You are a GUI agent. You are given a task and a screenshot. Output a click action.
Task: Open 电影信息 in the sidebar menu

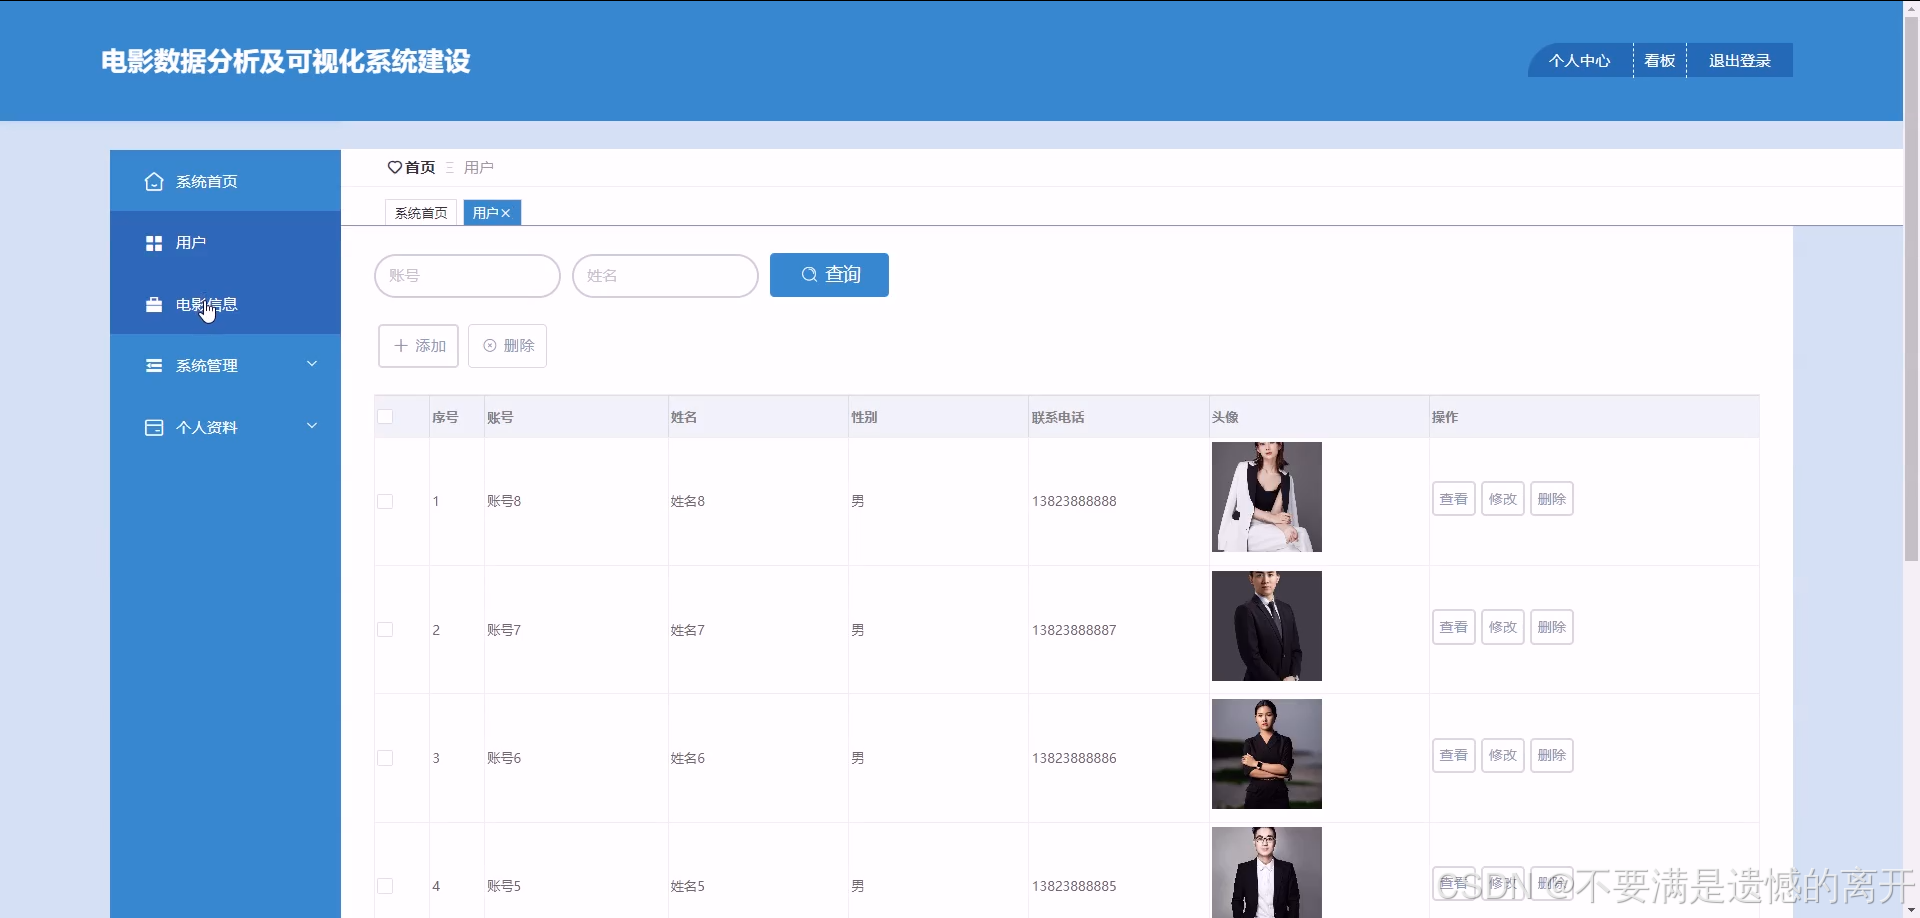tap(225, 304)
